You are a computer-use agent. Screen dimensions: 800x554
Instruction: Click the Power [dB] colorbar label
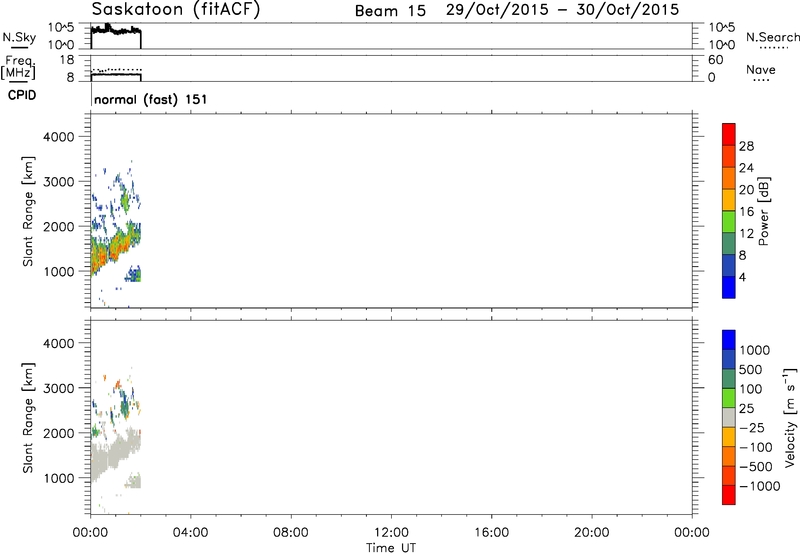tap(763, 211)
